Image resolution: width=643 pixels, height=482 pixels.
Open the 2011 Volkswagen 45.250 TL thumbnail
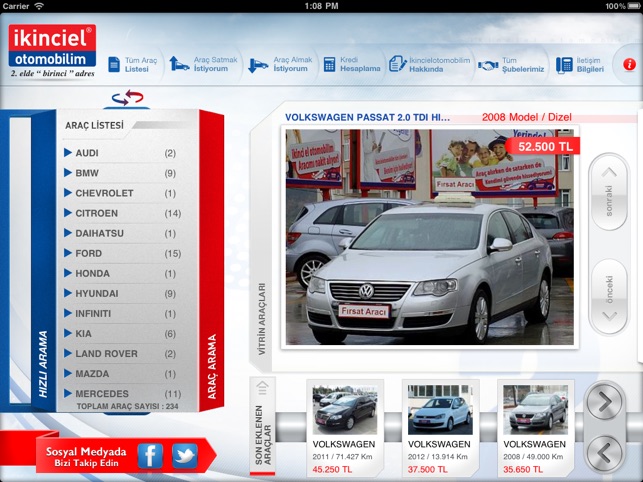click(x=345, y=409)
